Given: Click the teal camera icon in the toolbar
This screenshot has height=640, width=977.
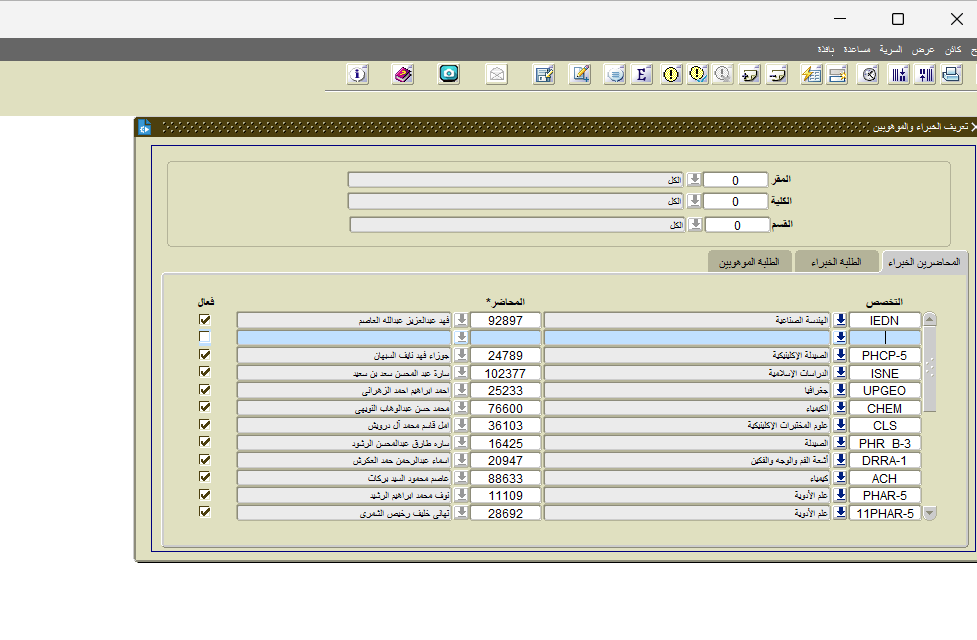Looking at the screenshot, I should click(450, 74).
